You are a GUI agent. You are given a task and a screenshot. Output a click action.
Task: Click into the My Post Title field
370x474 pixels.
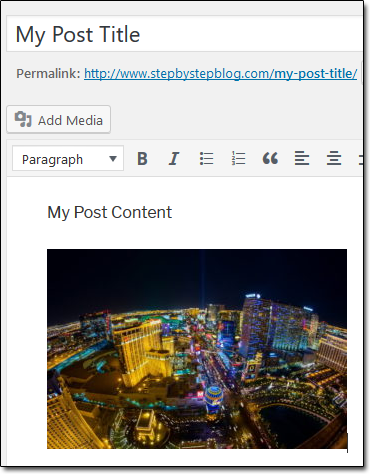tap(184, 34)
